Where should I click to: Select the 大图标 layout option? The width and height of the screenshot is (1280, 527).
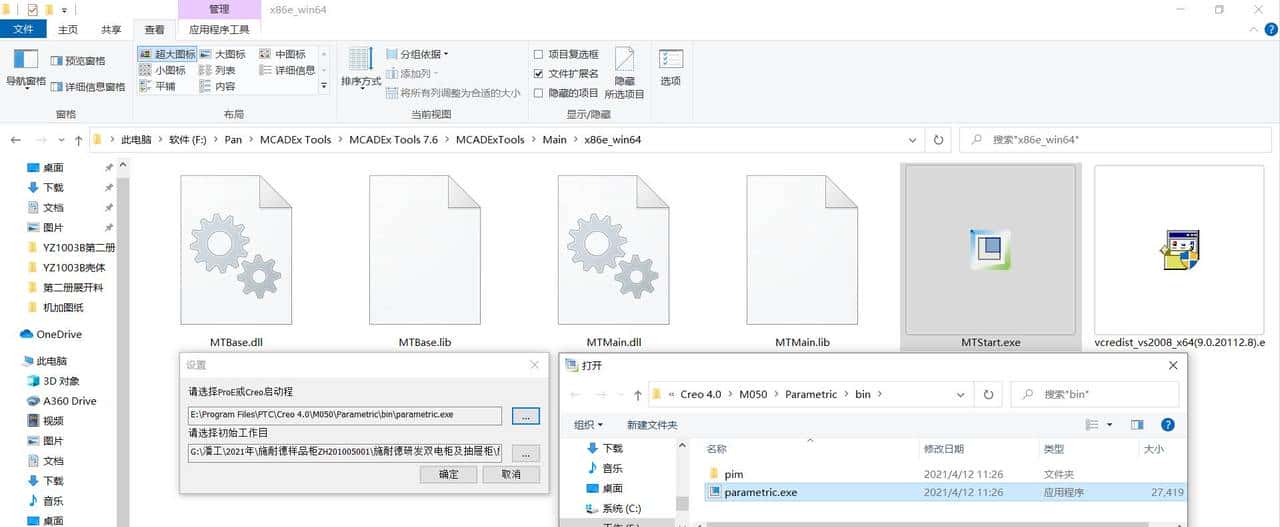click(x=222, y=54)
